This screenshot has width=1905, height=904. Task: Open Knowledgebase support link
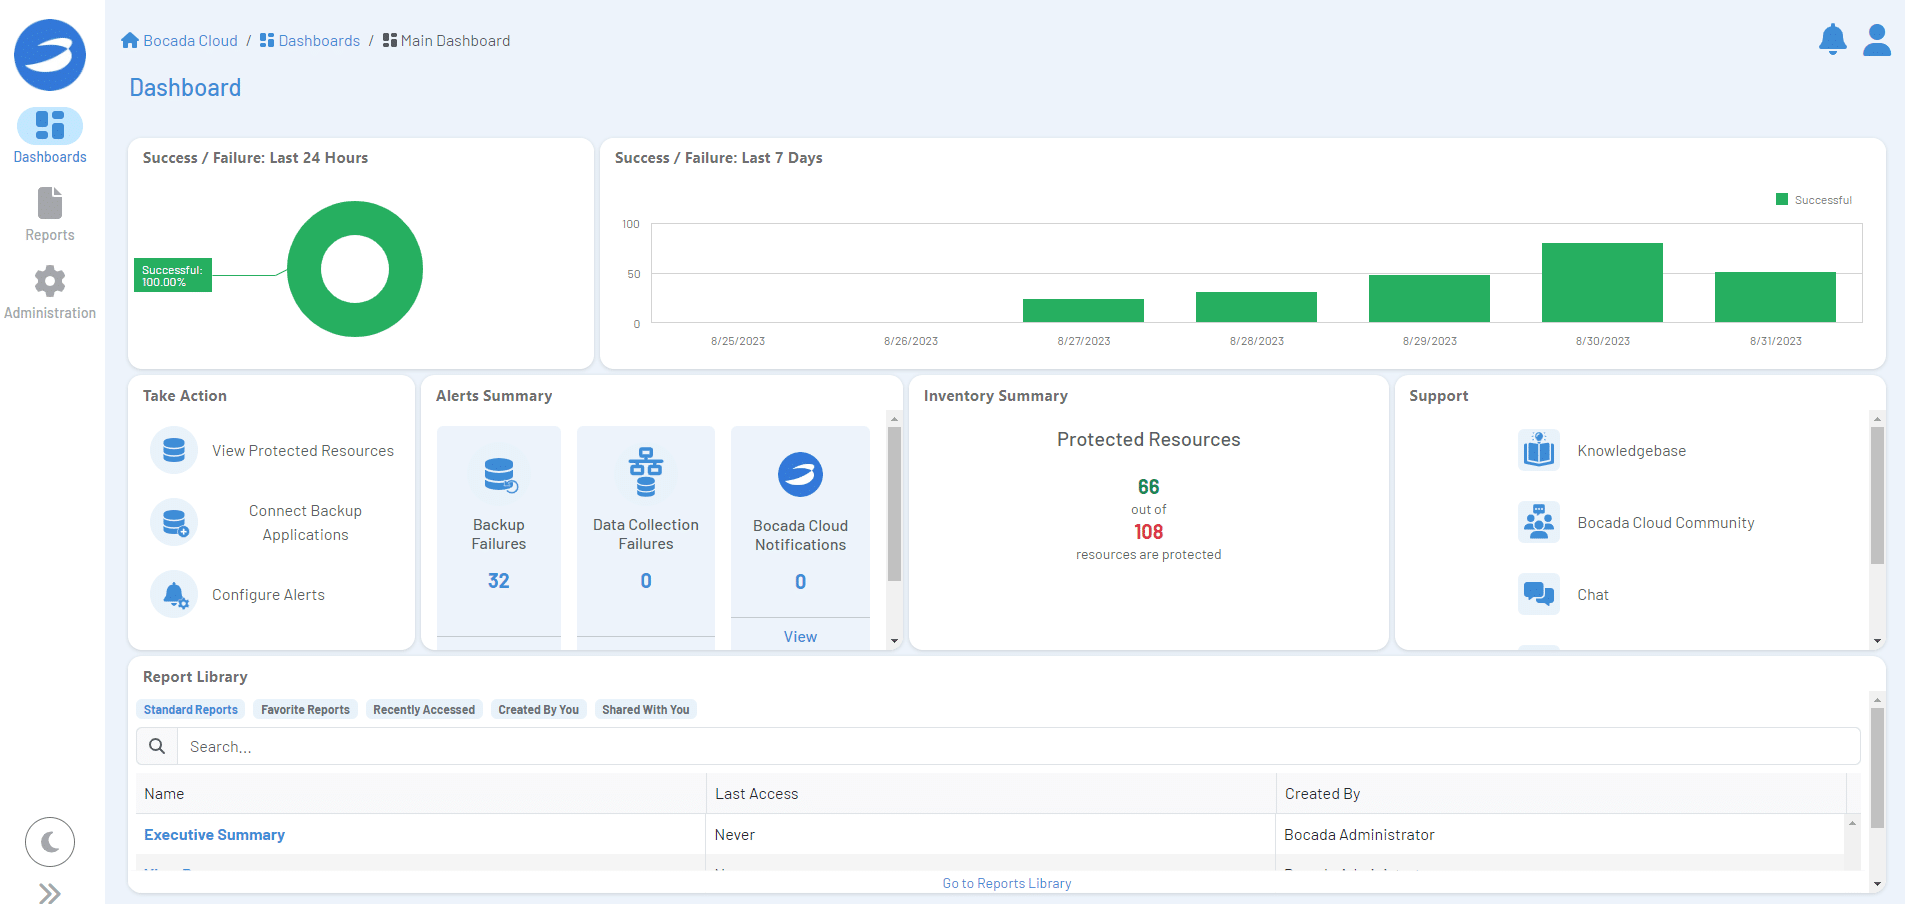click(1631, 451)
